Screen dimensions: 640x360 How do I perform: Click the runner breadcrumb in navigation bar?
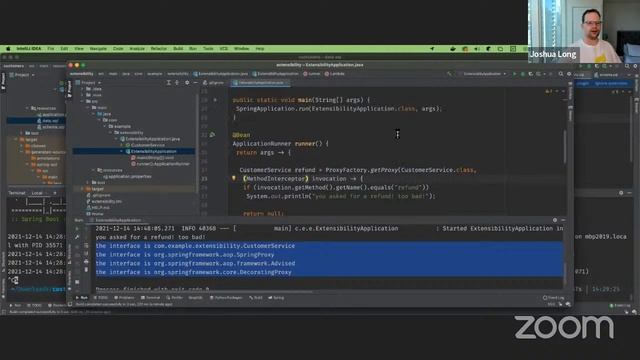(x=312, y=74)
